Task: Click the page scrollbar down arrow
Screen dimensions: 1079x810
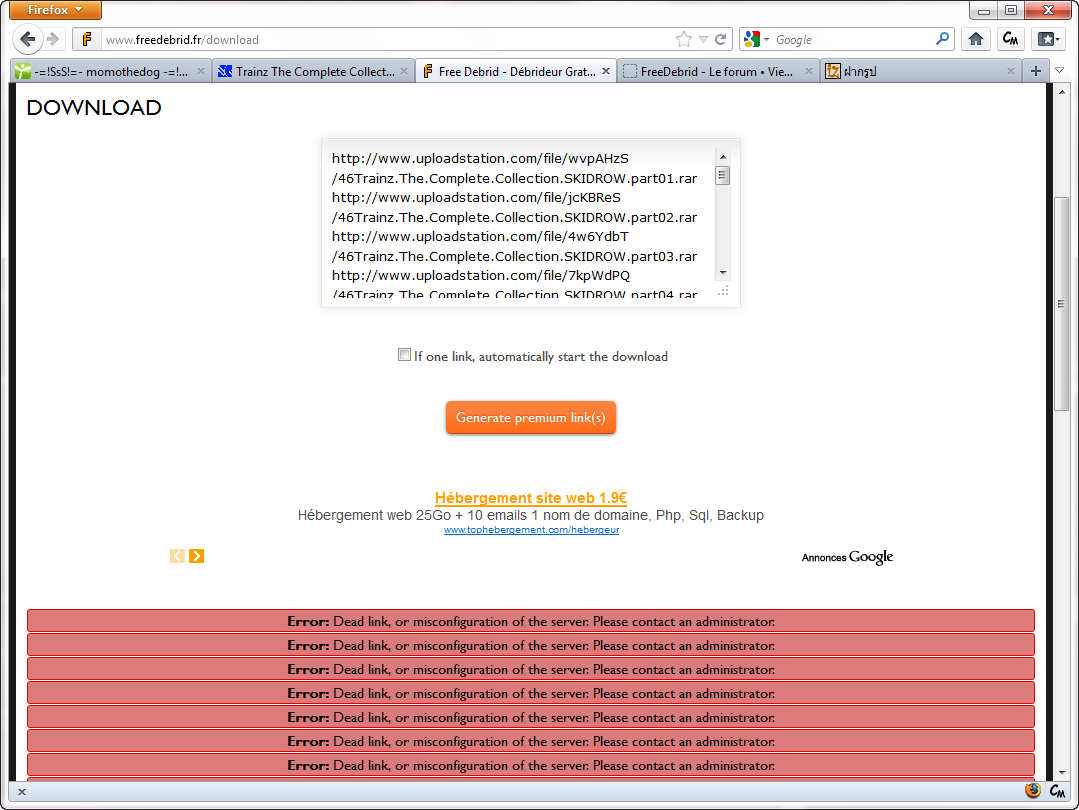Action: click(x=1062, y=773)
